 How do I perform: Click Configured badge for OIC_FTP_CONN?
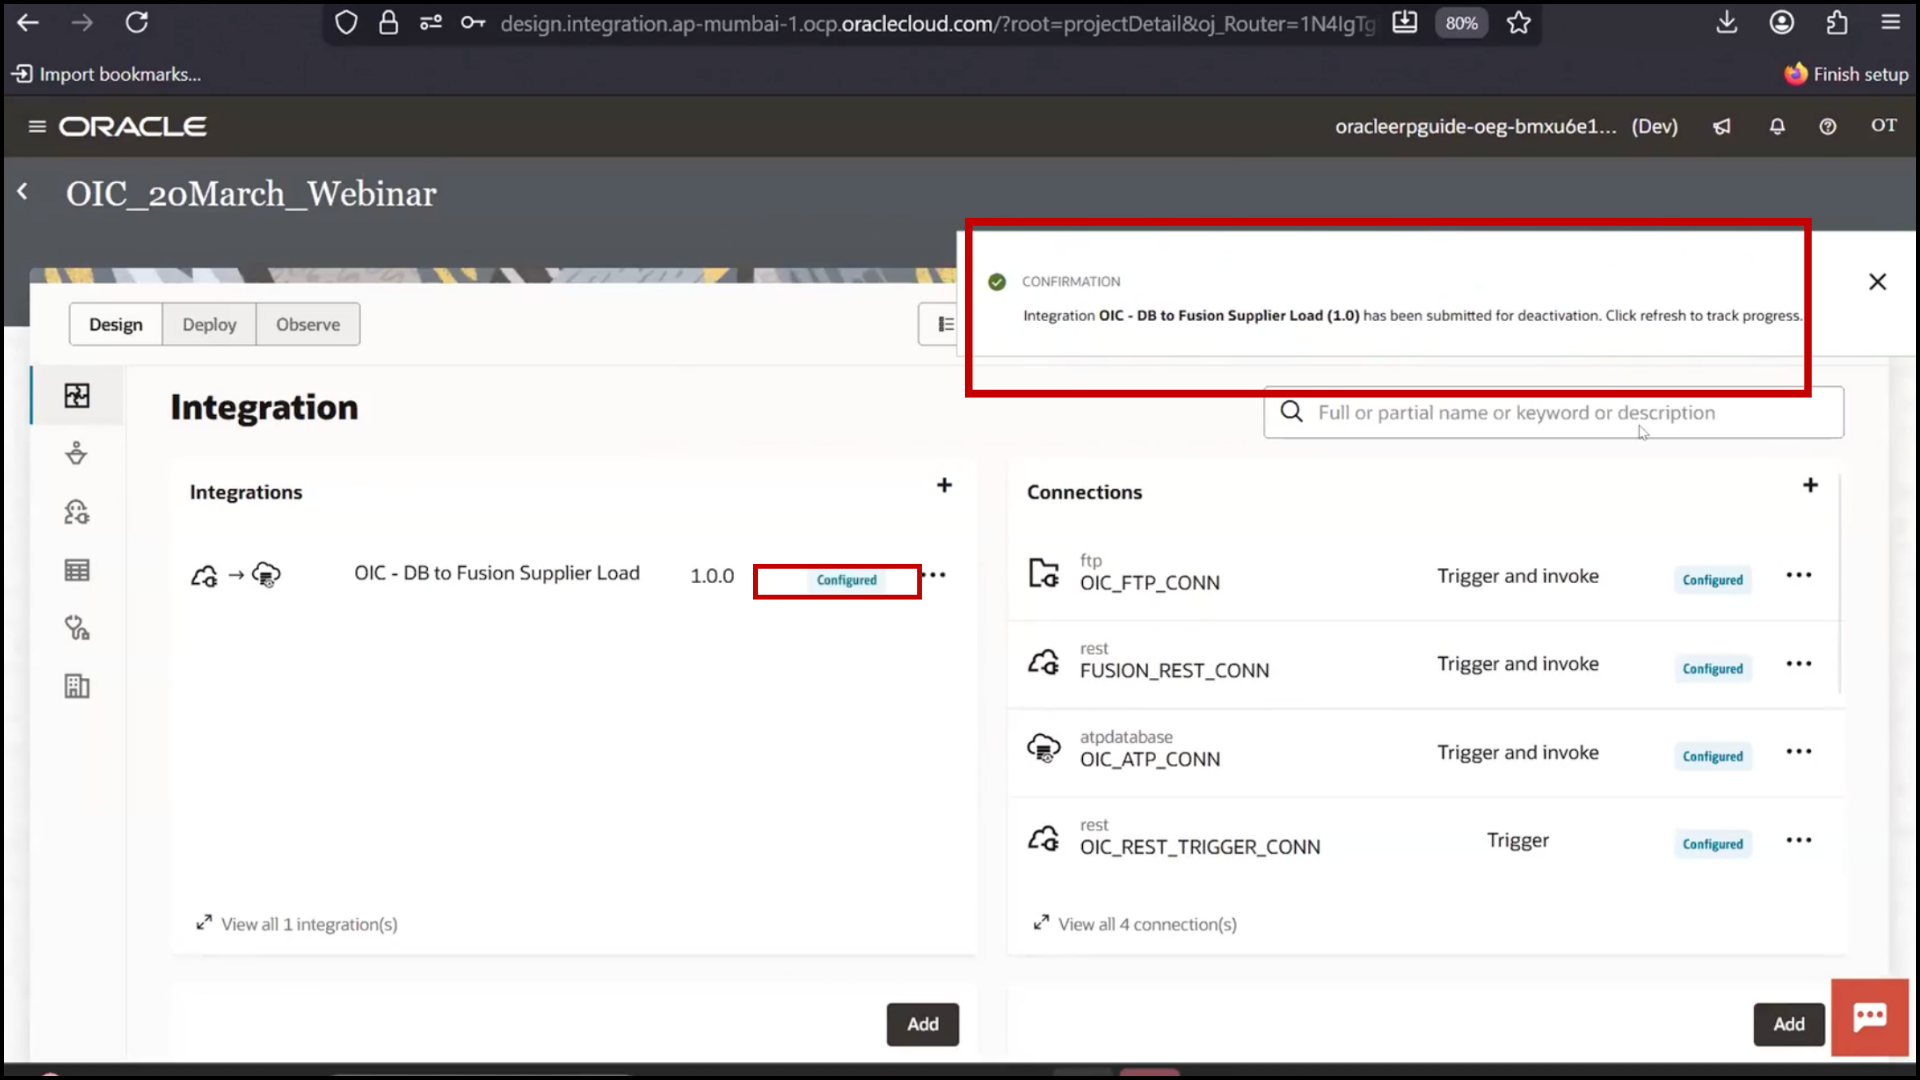[x=1712, y=580]
